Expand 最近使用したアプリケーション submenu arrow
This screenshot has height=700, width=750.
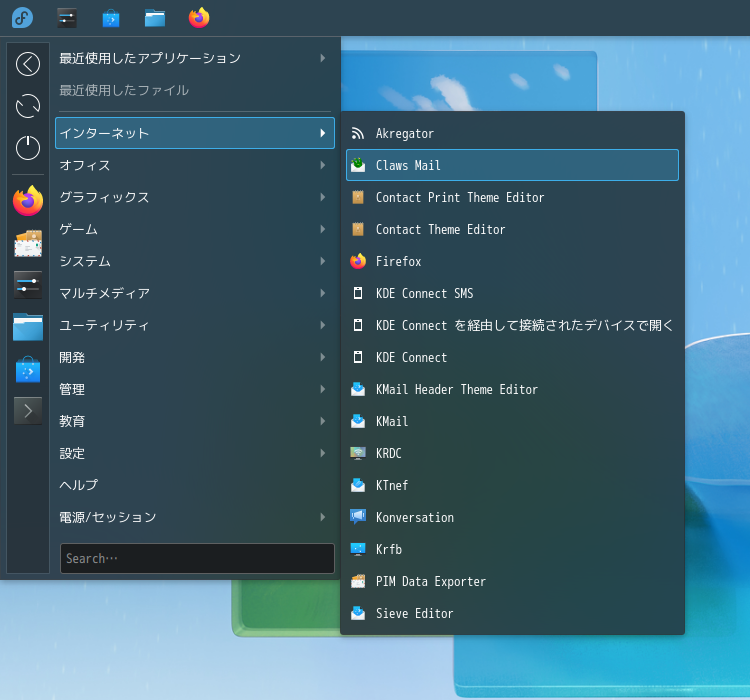tap(323, 58)
